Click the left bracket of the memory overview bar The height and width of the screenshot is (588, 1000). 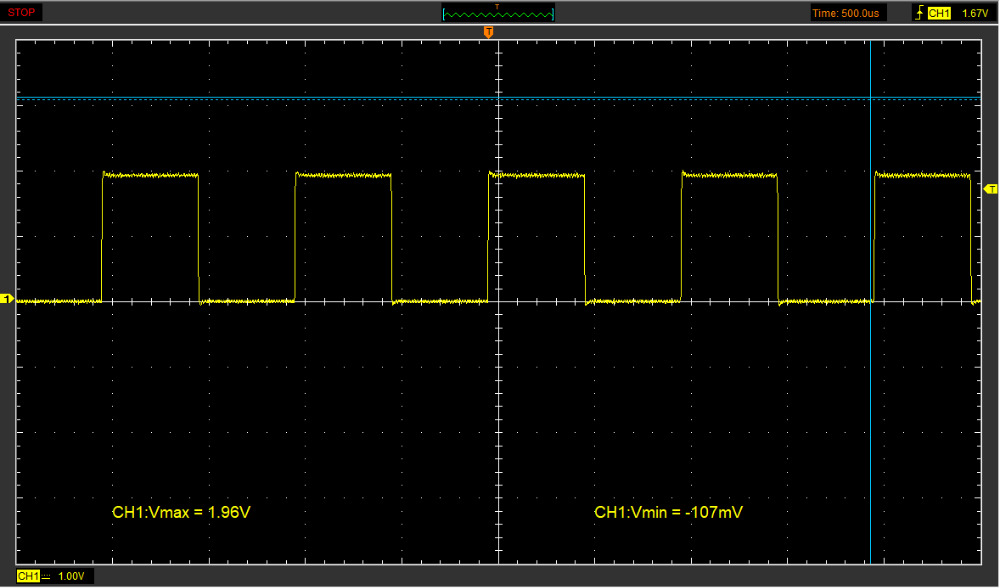pos(443,14)
